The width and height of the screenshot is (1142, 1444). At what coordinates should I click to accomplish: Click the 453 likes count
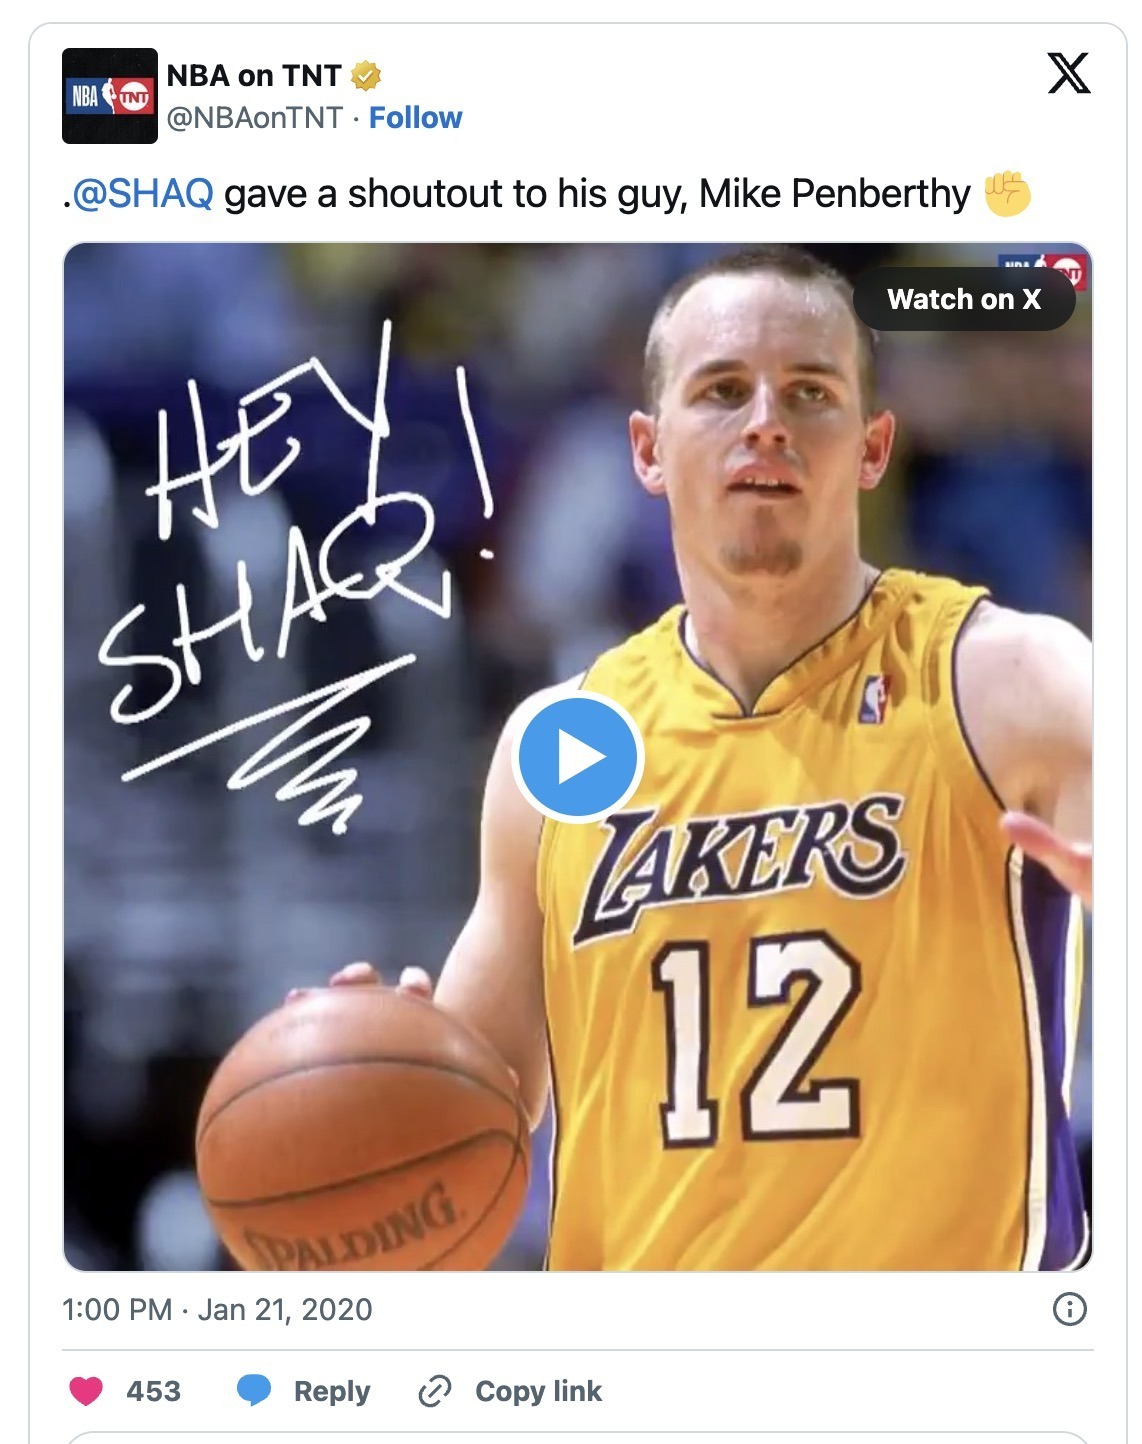click(154, 1391)
